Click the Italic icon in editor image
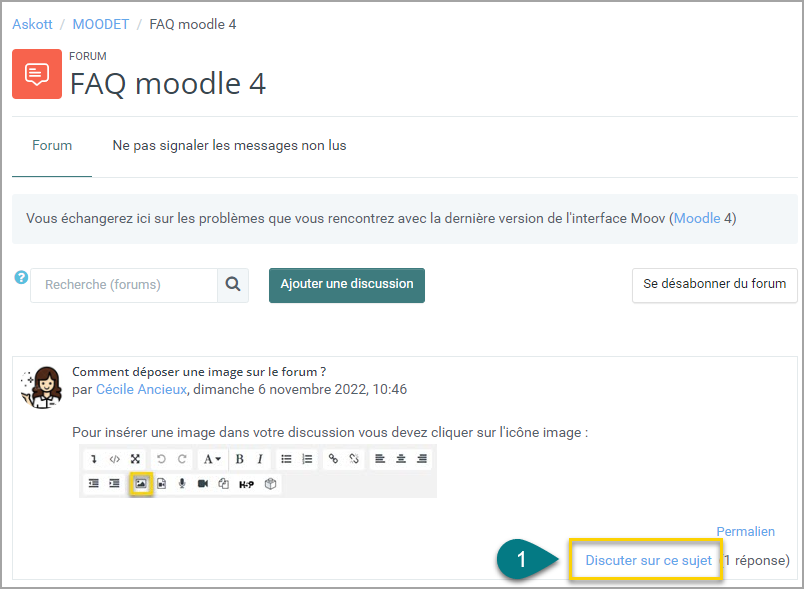This screenshot has height=589, width=804. (260, 459)
